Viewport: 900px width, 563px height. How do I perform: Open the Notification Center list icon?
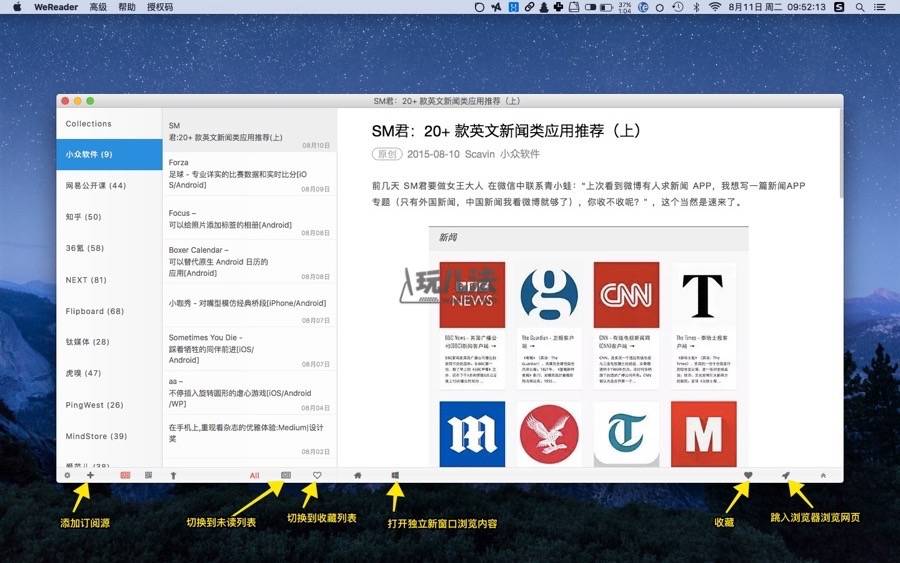tap(879, 7)
